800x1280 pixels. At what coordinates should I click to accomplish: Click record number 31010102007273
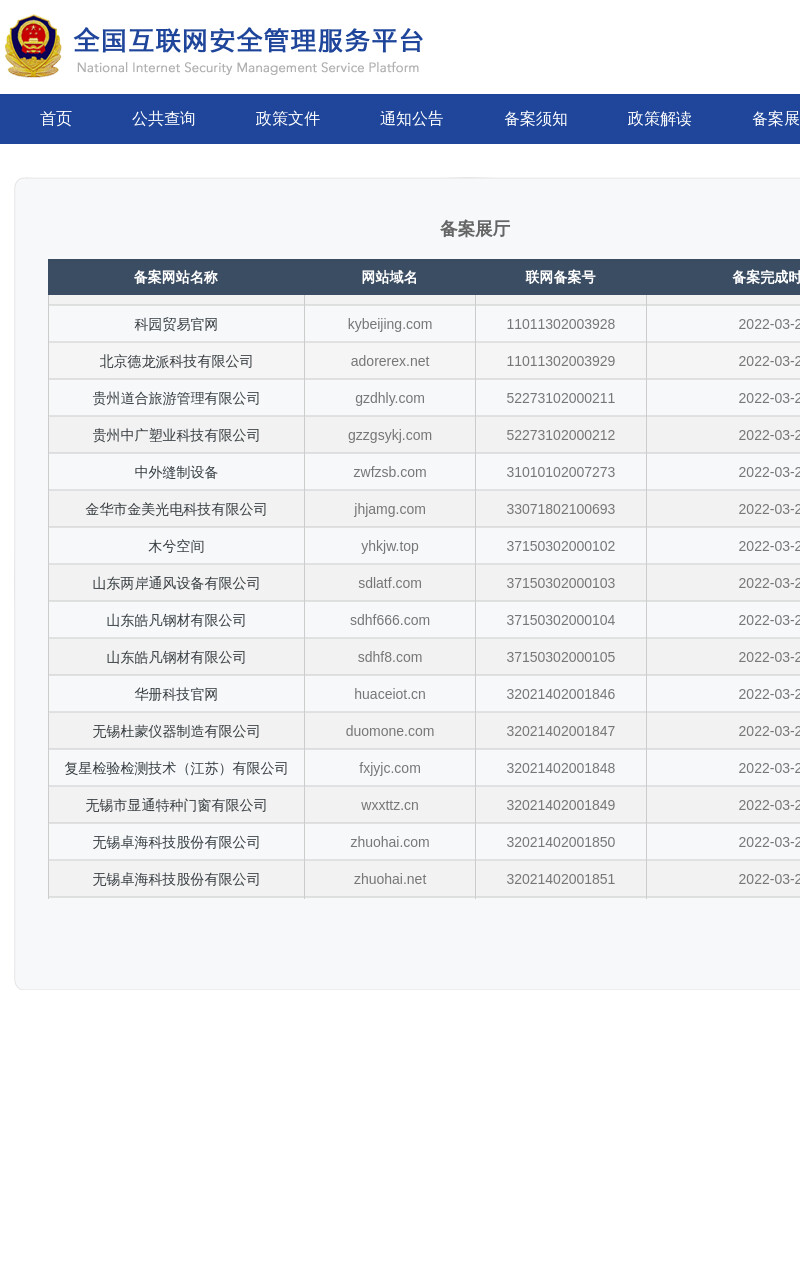561,472
